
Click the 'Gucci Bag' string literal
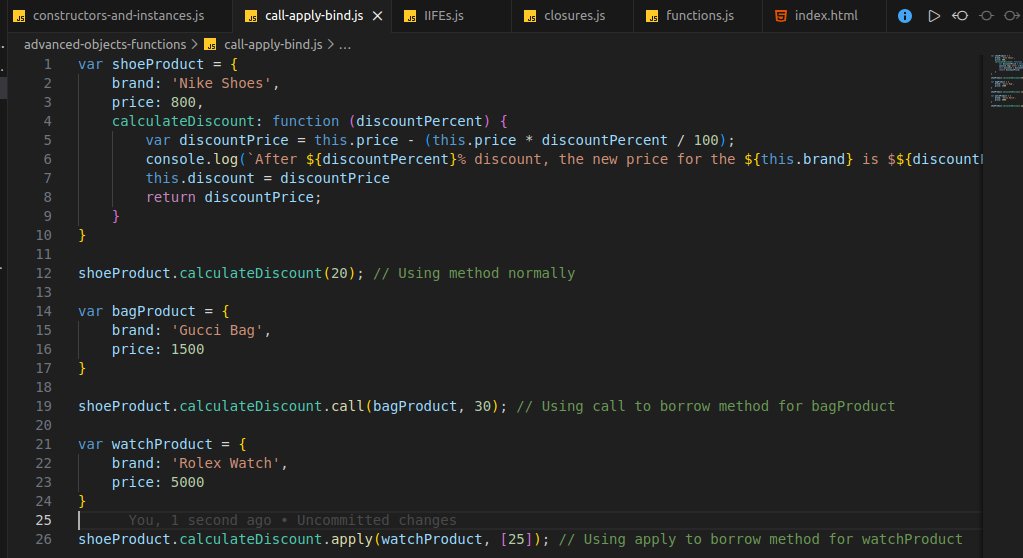(x=217, y=330)
